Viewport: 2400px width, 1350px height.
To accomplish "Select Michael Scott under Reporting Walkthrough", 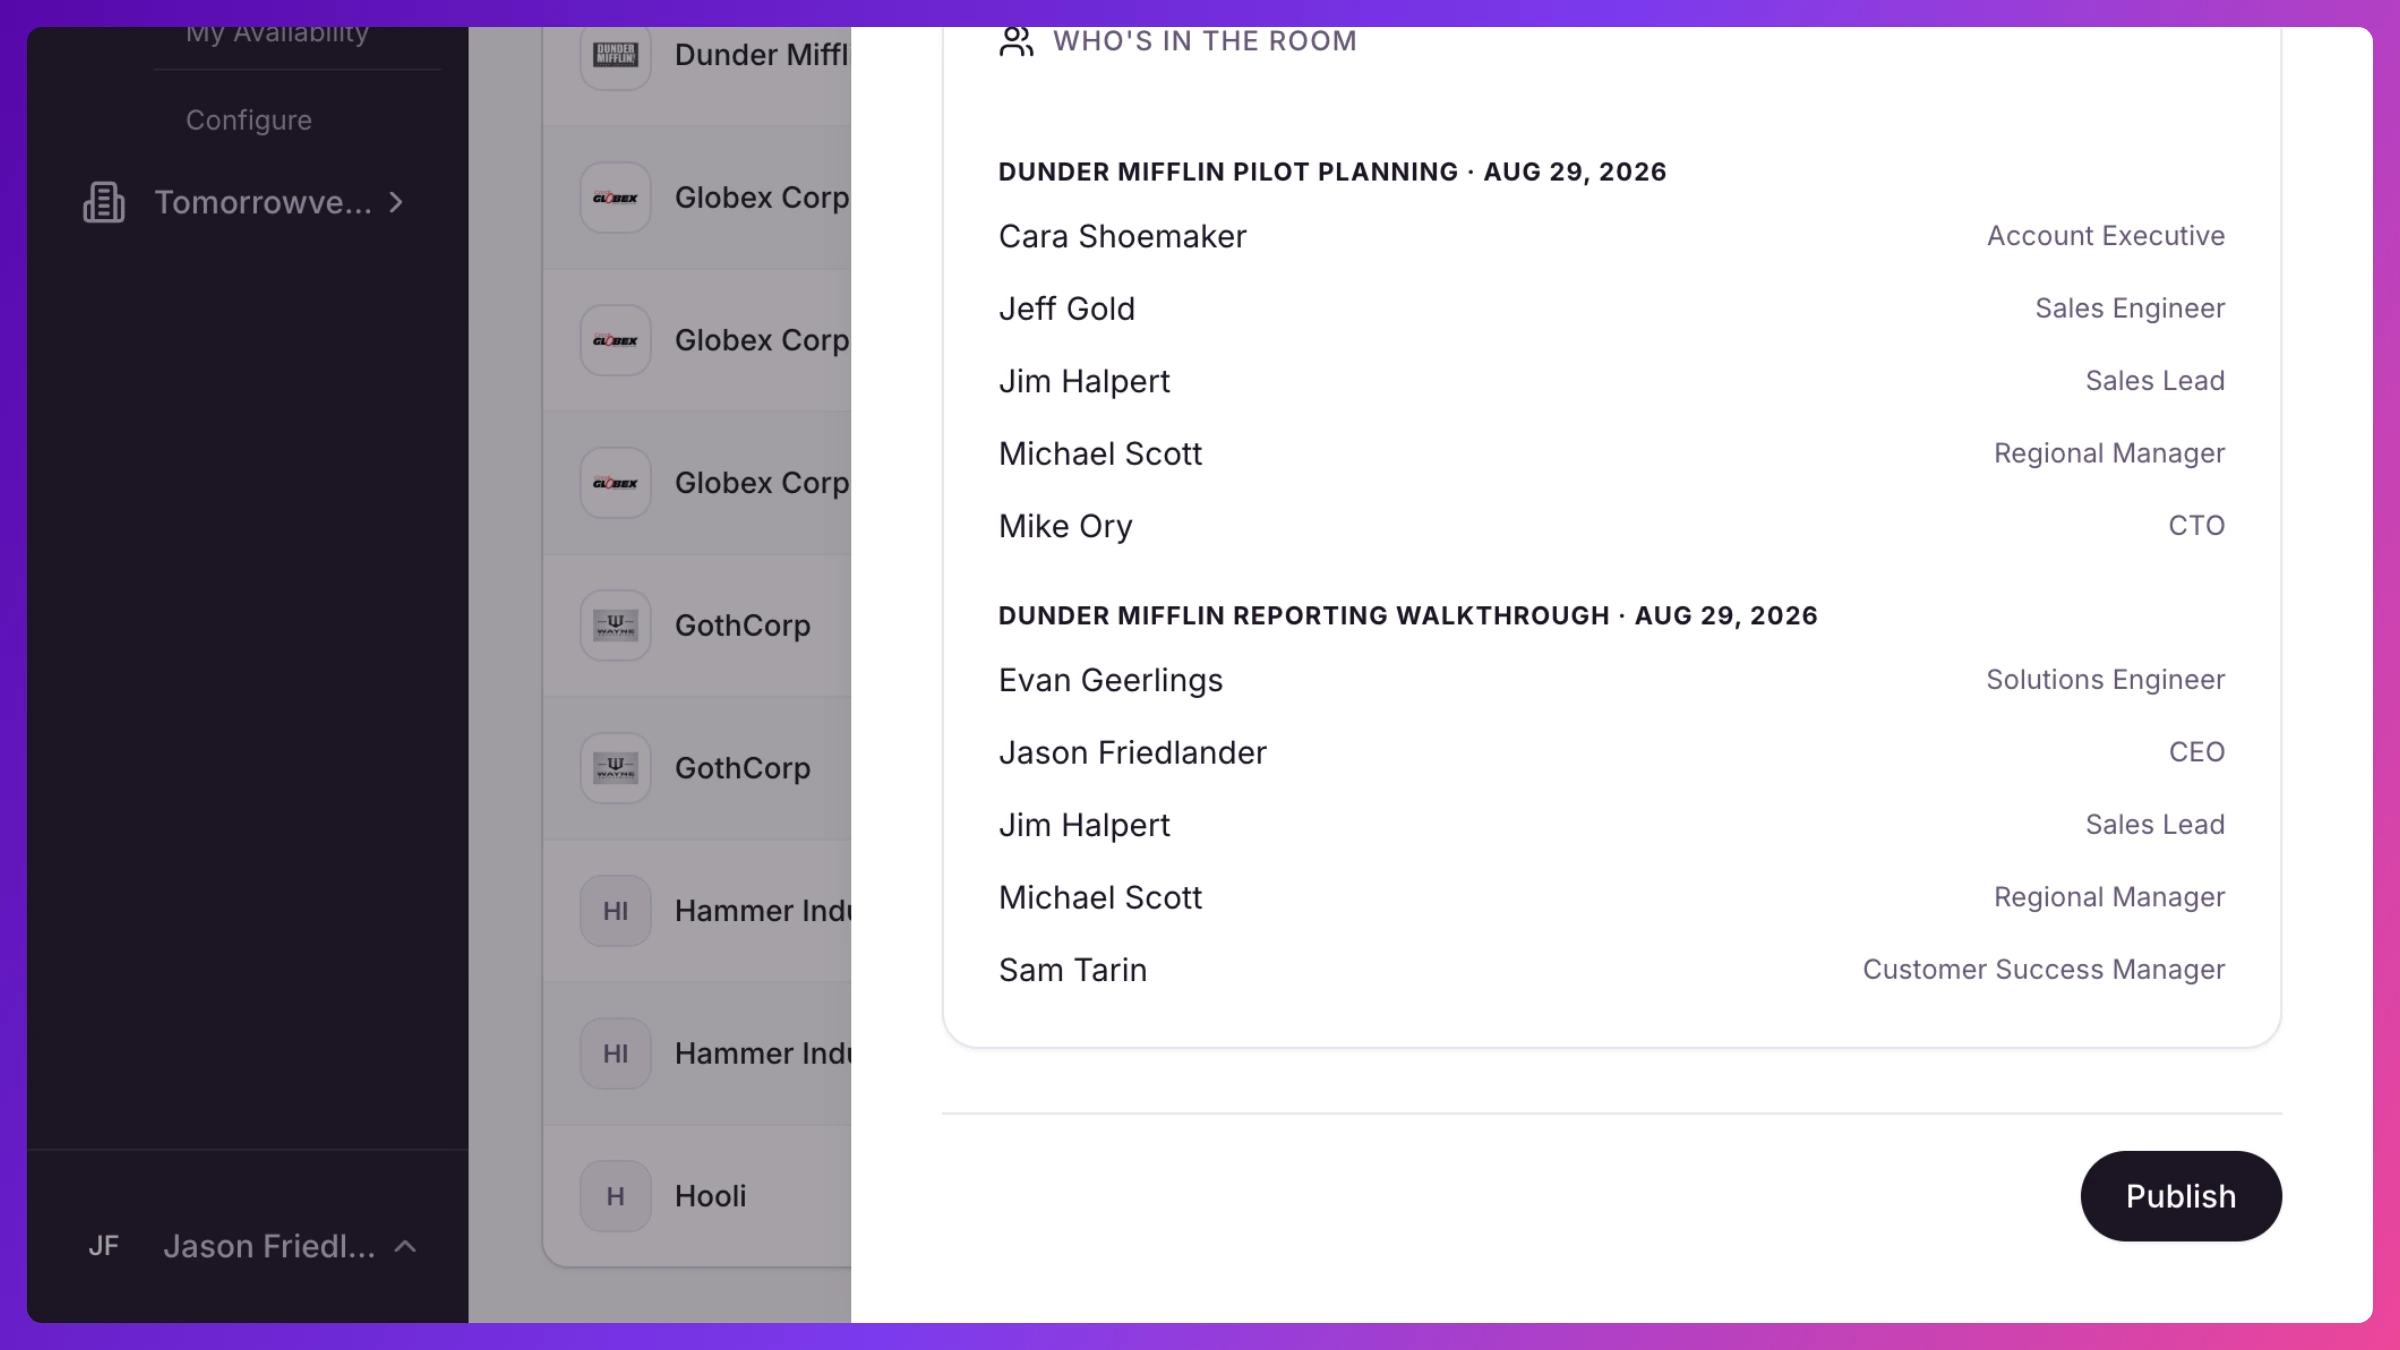I will tap(1100, 898).
